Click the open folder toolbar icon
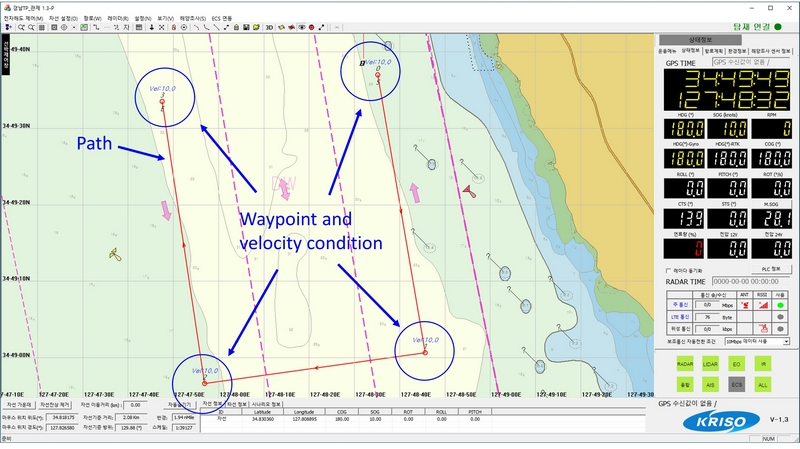Screen dimensions: 800x449 tap(256, 28)
